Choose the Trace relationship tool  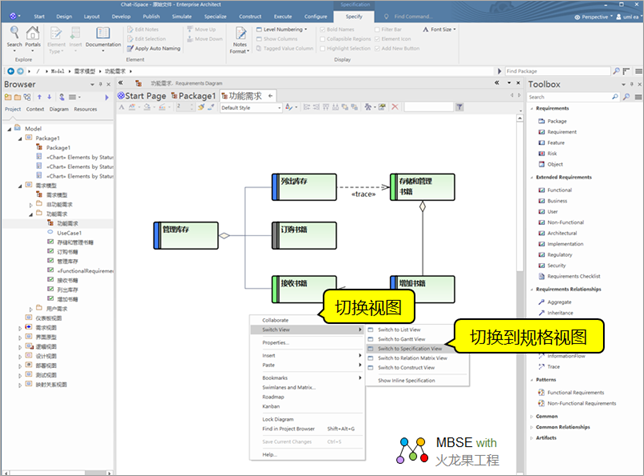tap(555, 366)
